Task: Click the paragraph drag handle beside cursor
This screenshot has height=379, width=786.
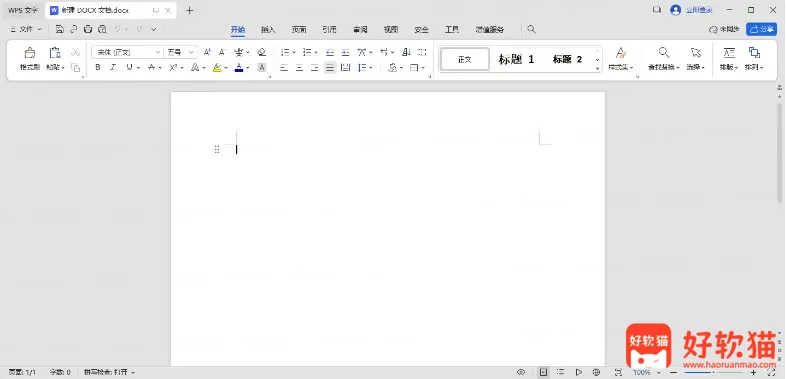Action: point(217,149)
